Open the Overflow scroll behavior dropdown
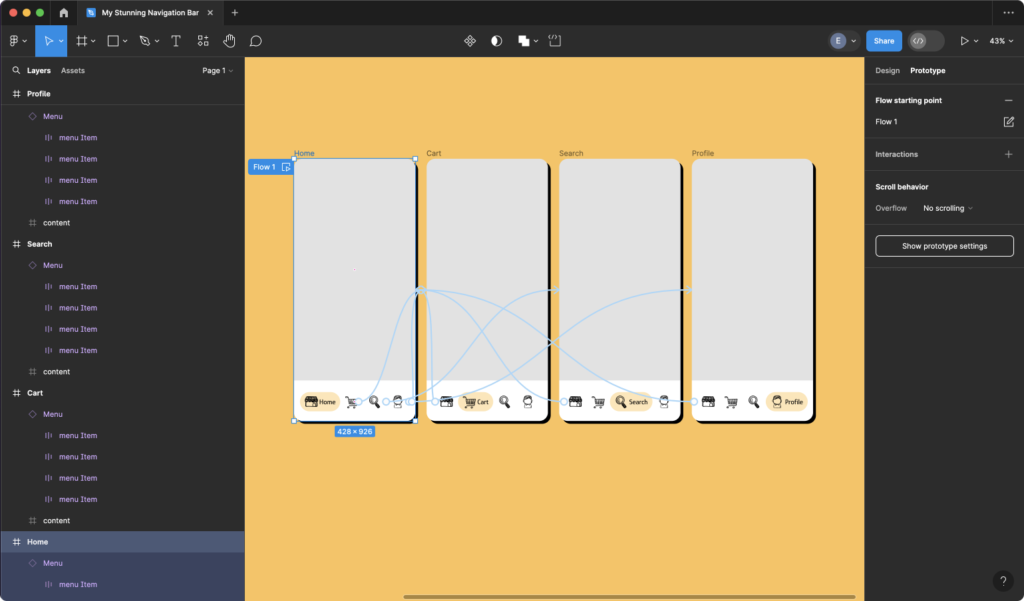This screenshot has height=601, width=1024. (x=946, y=208)
